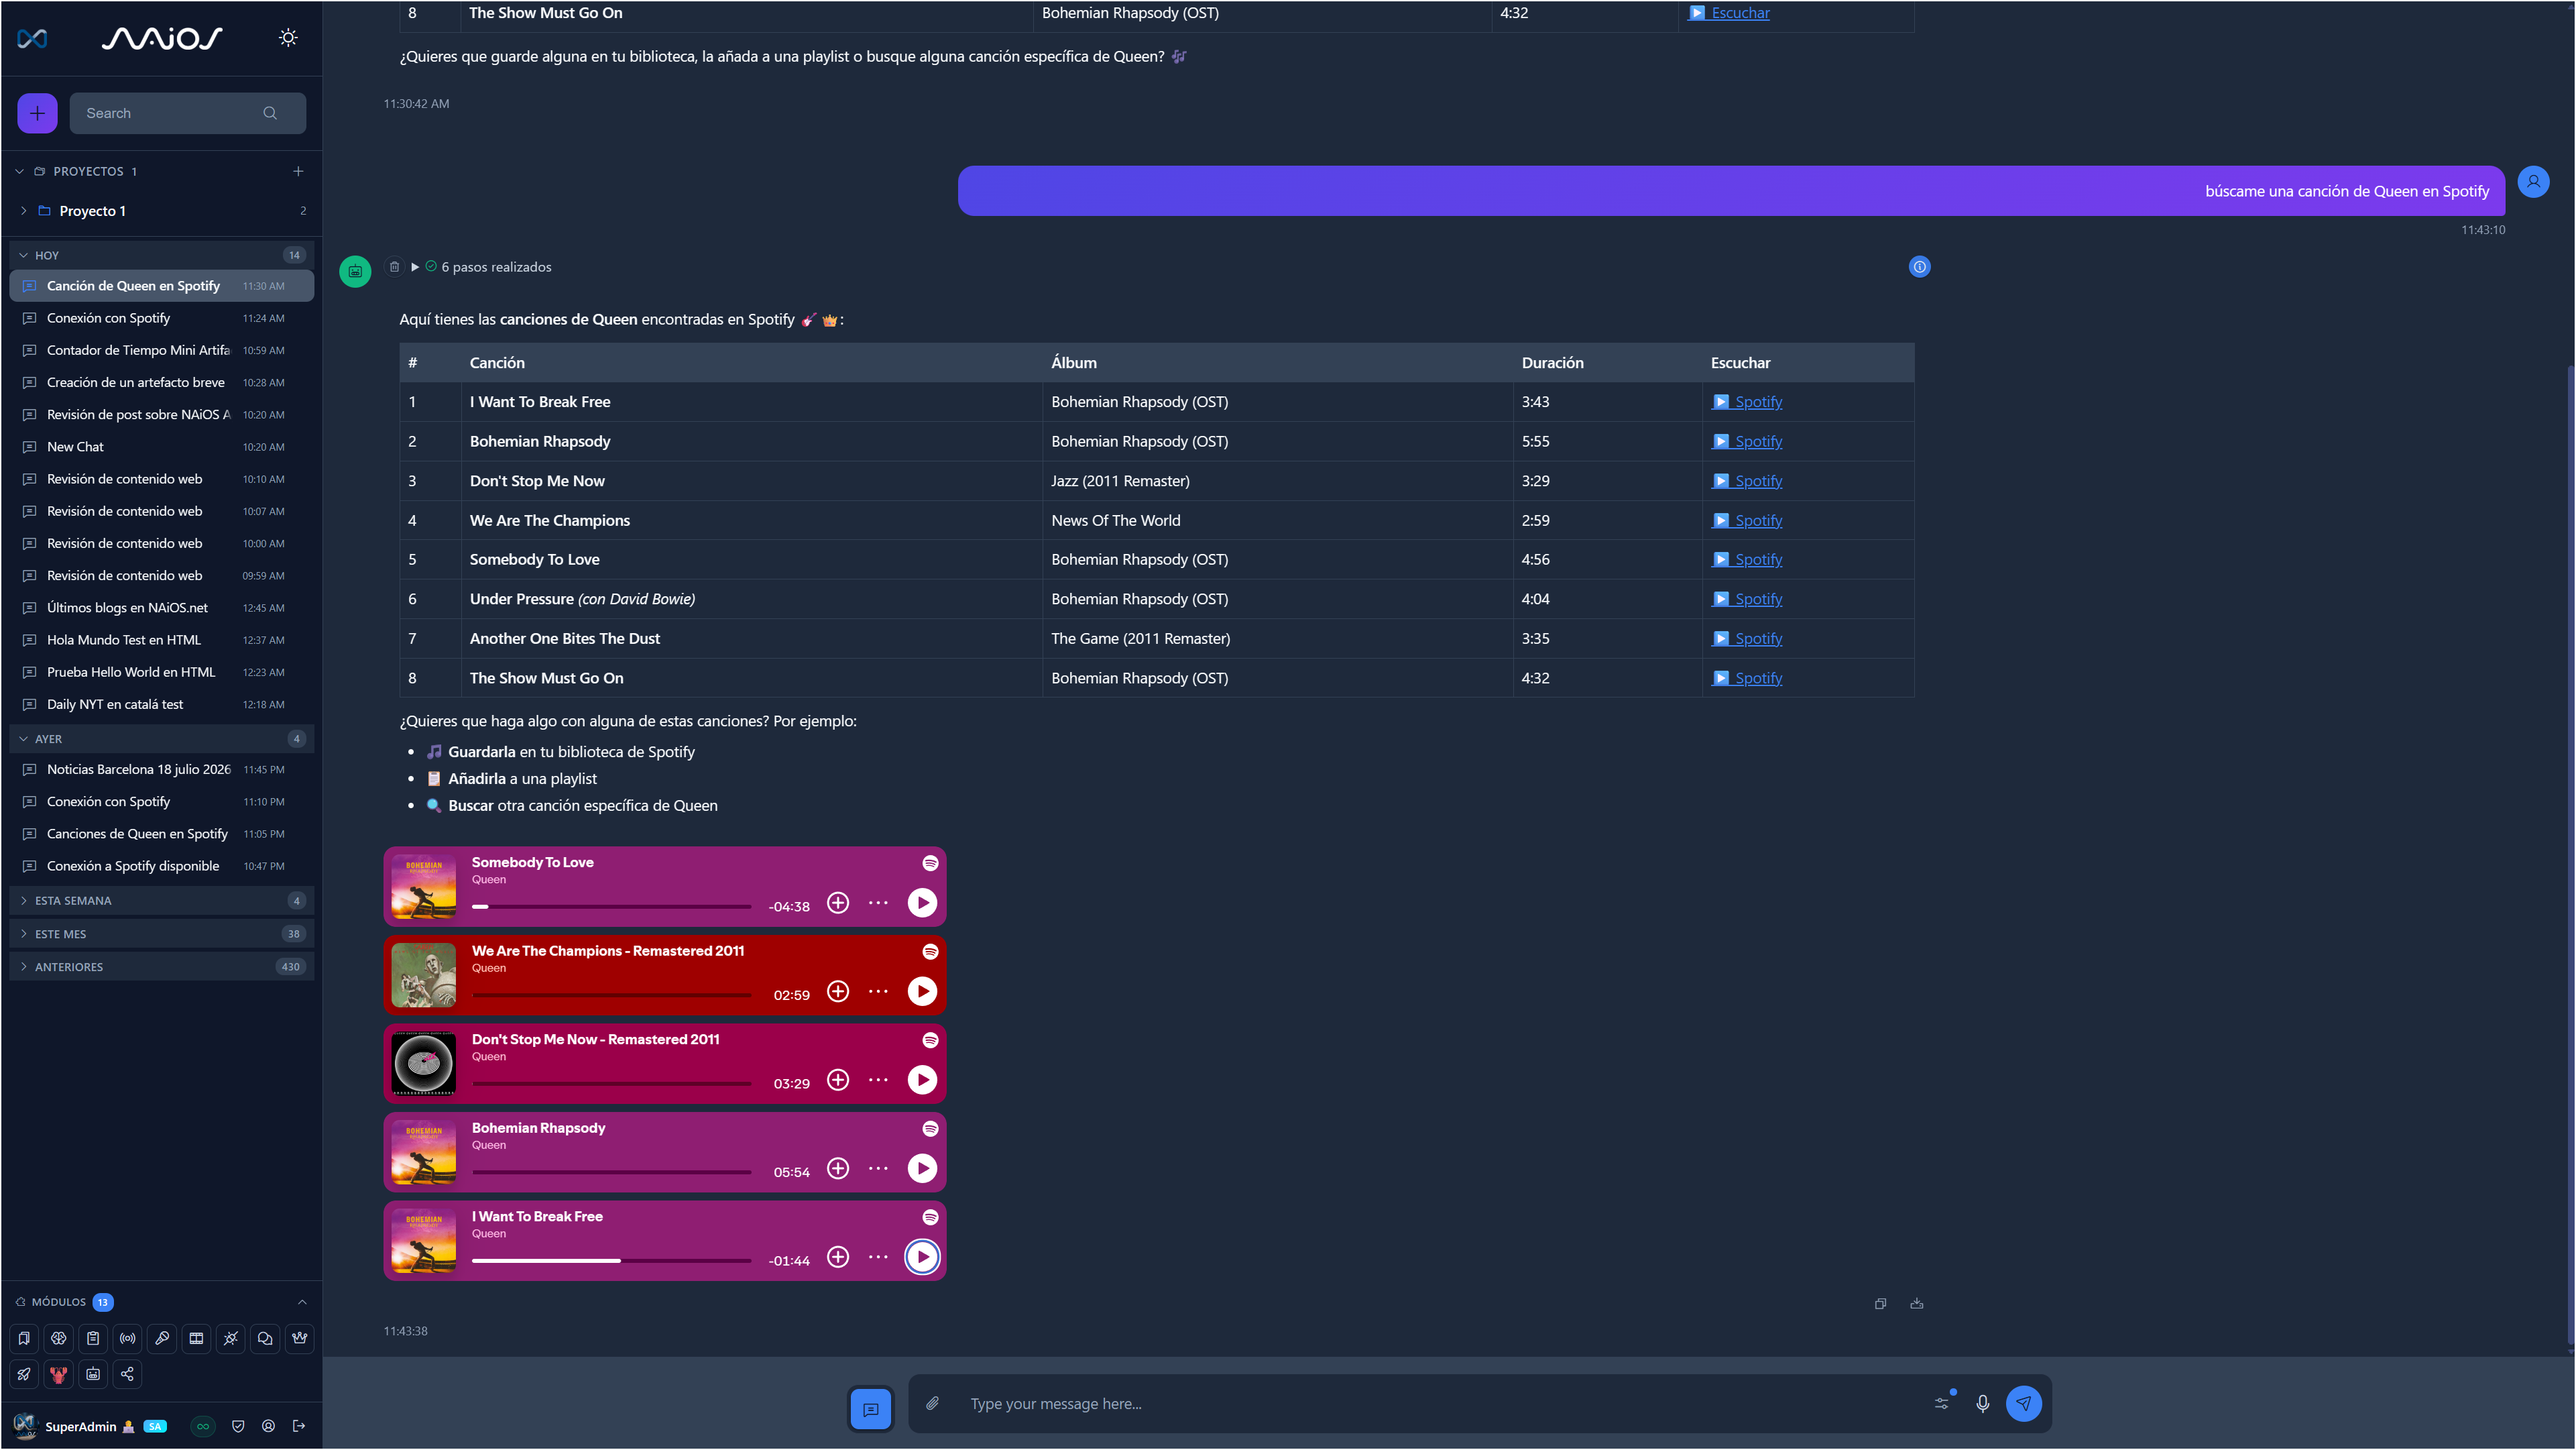Image resolution: width=2576 pixels, height=1450 pixels.
Task: Seek in Somebody To Love progress bar
Action: click(611, 907)
